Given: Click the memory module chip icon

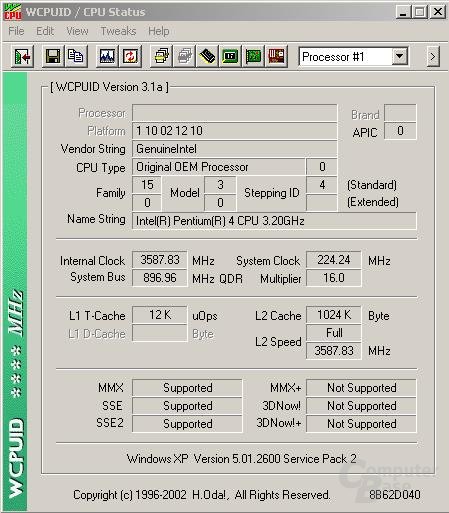Looking at the screenshot, I should click(207, 57).
